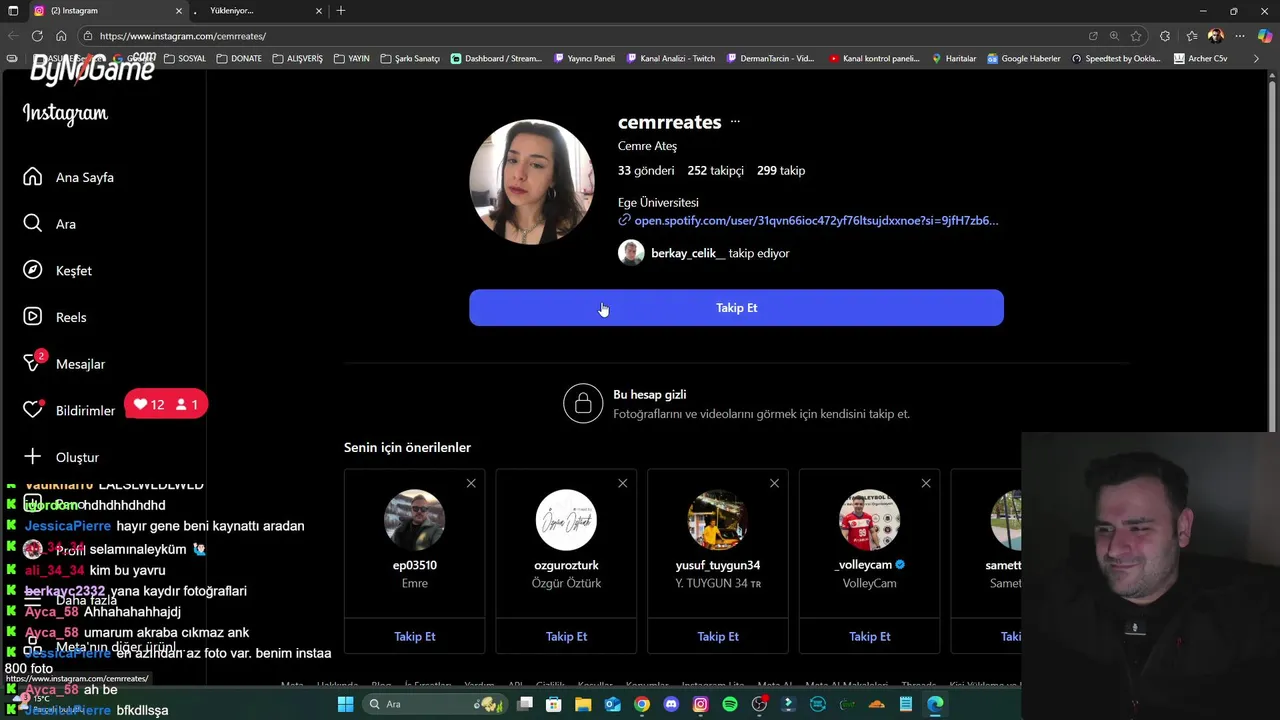Open browser extensions puzzle icon
Image resolution: width=1280 pixels, height=720 pixels.
click(x=1165, y=36)
